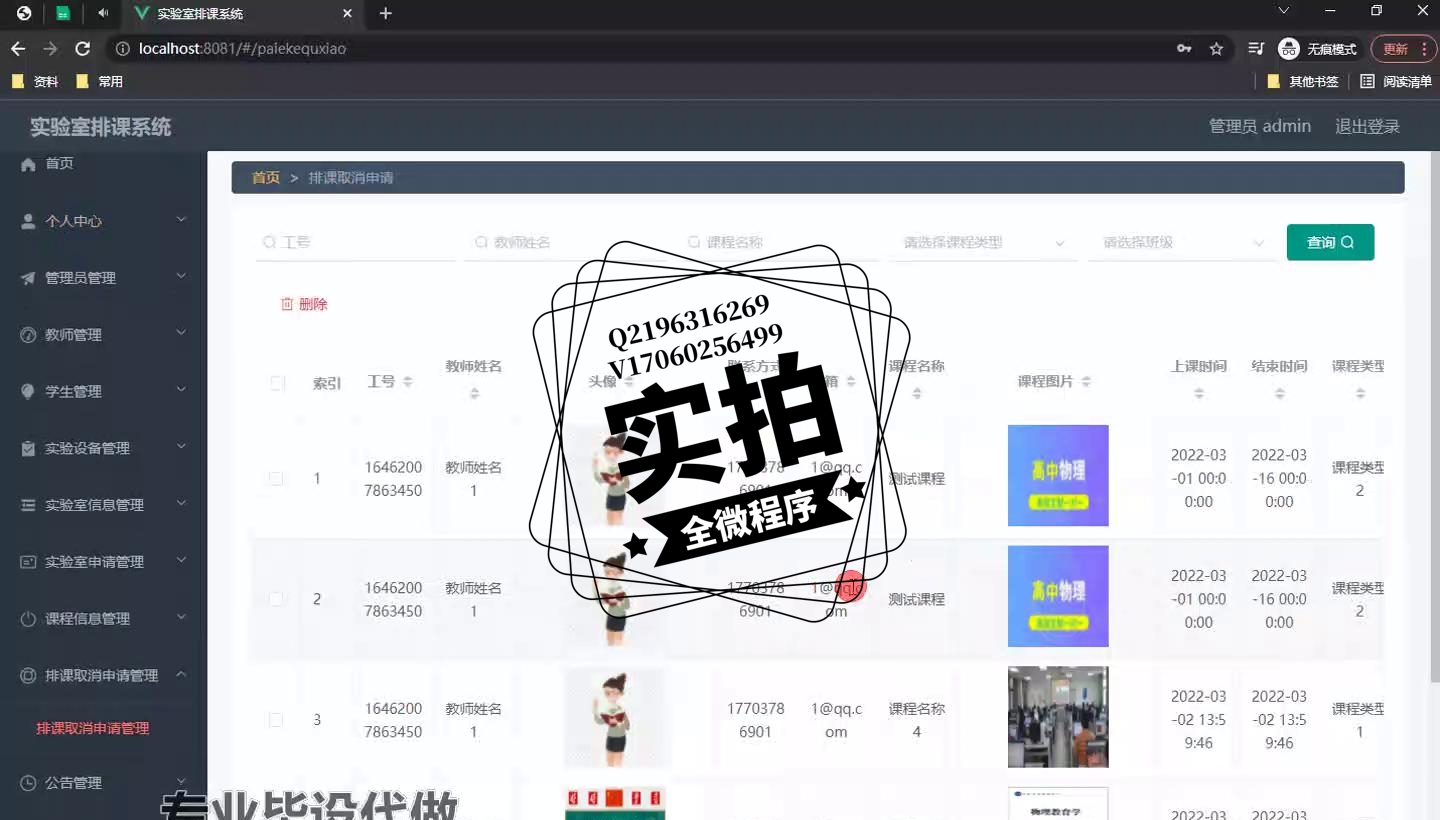Toggle the select-all header checkbox
1440x820 pixels.
click(x=277, y=383)
